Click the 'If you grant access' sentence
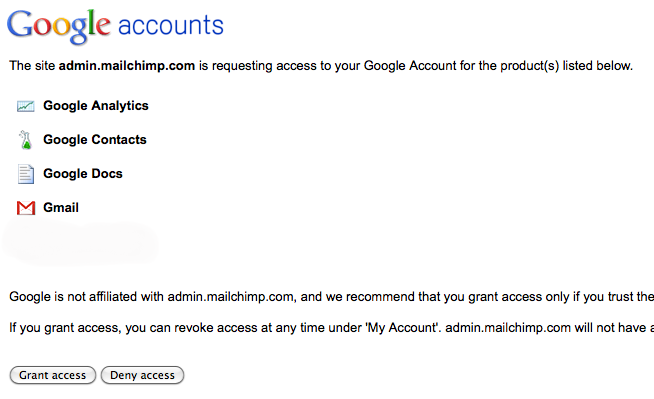This screenshot has height=399, width=654. [331, 328]
